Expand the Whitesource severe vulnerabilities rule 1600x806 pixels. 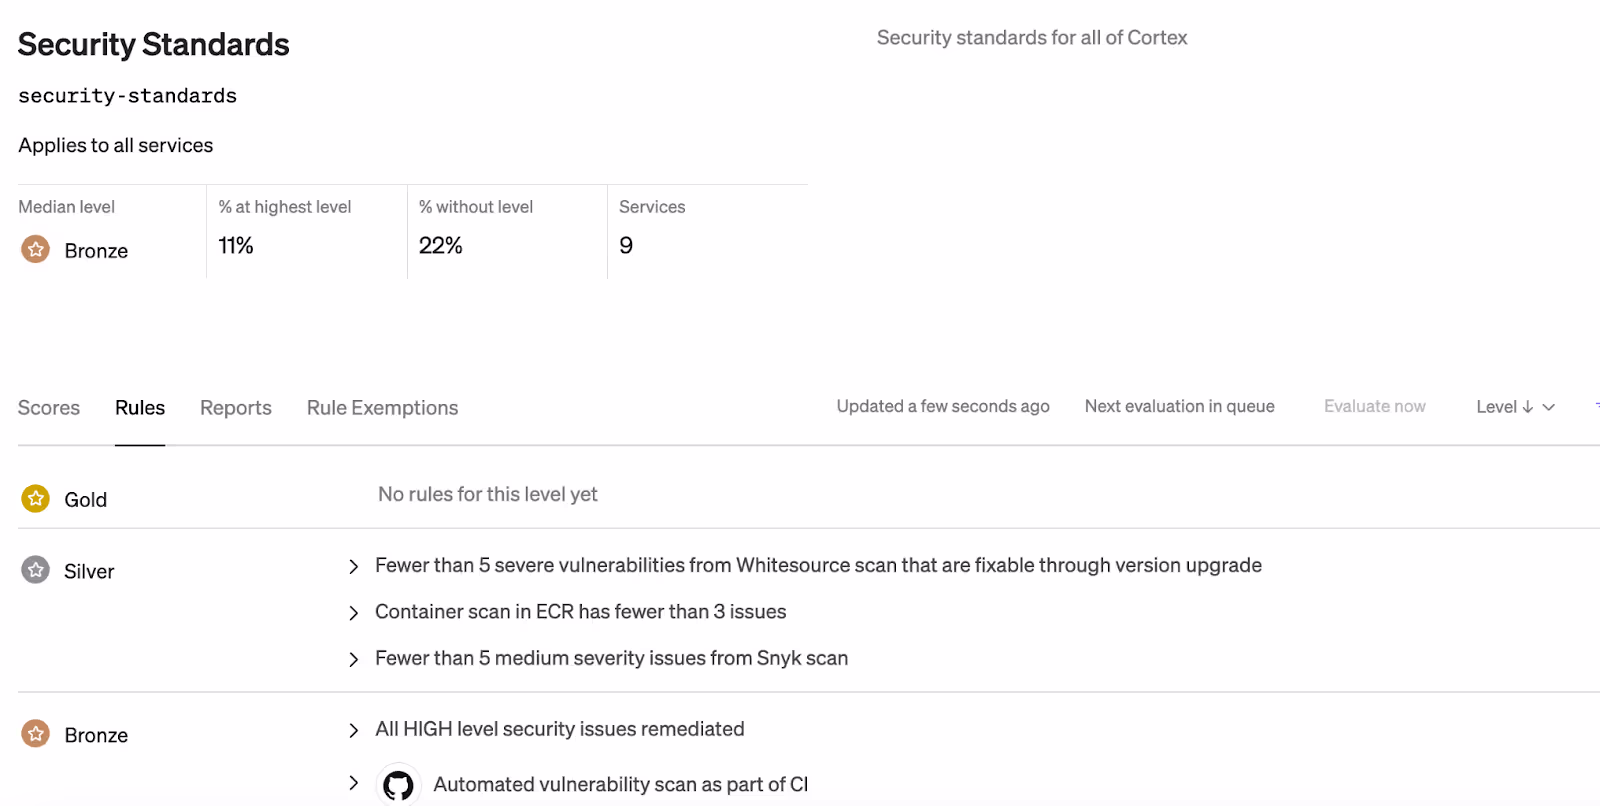[353, 567]
